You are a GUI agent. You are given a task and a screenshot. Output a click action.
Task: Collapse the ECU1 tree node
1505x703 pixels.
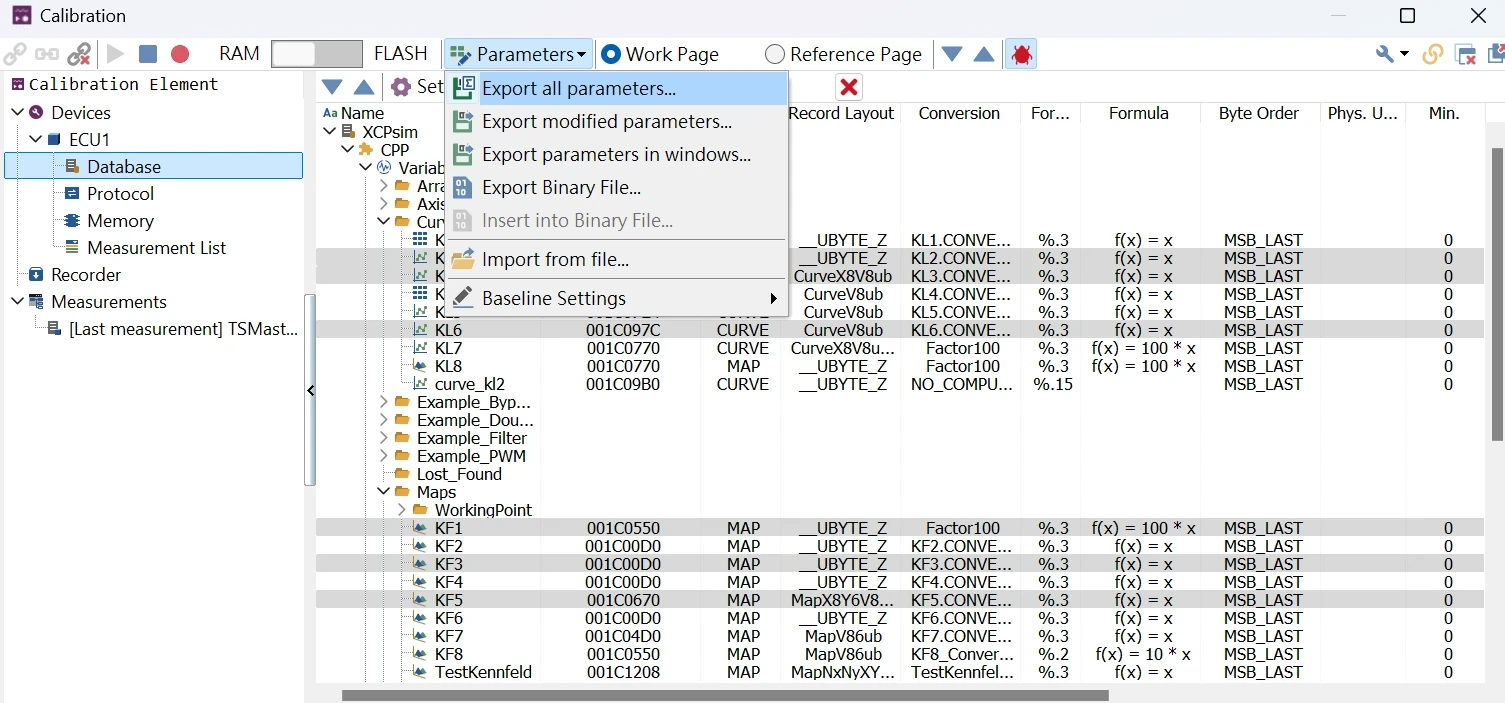(35, 139)
